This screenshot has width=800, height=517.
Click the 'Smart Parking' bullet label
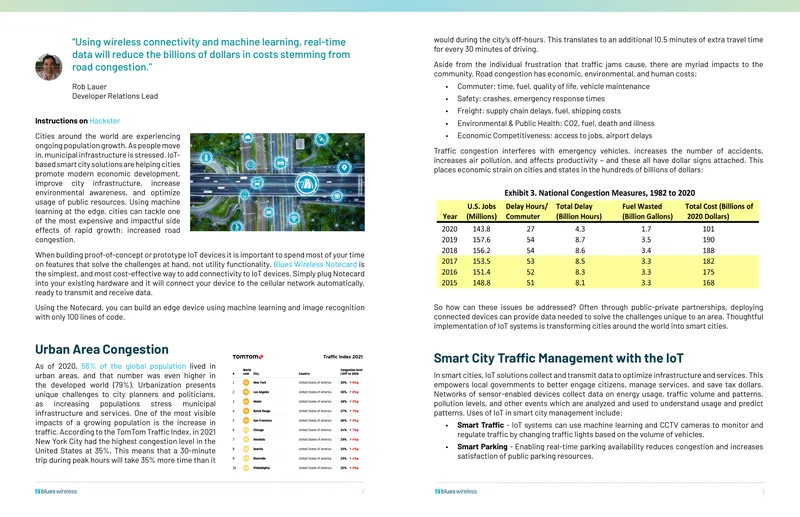(x=482, y=447)
